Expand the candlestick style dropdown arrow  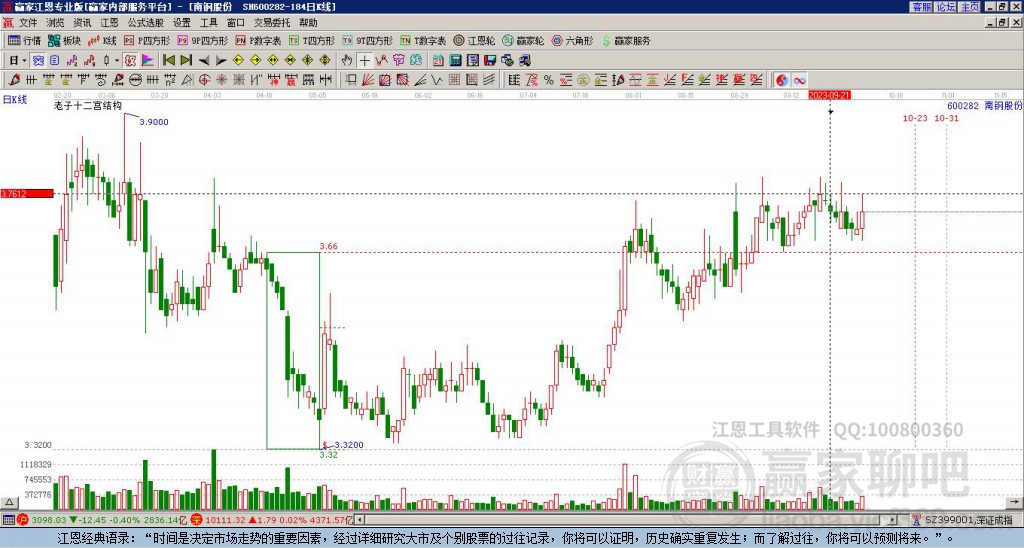(117, 61)
